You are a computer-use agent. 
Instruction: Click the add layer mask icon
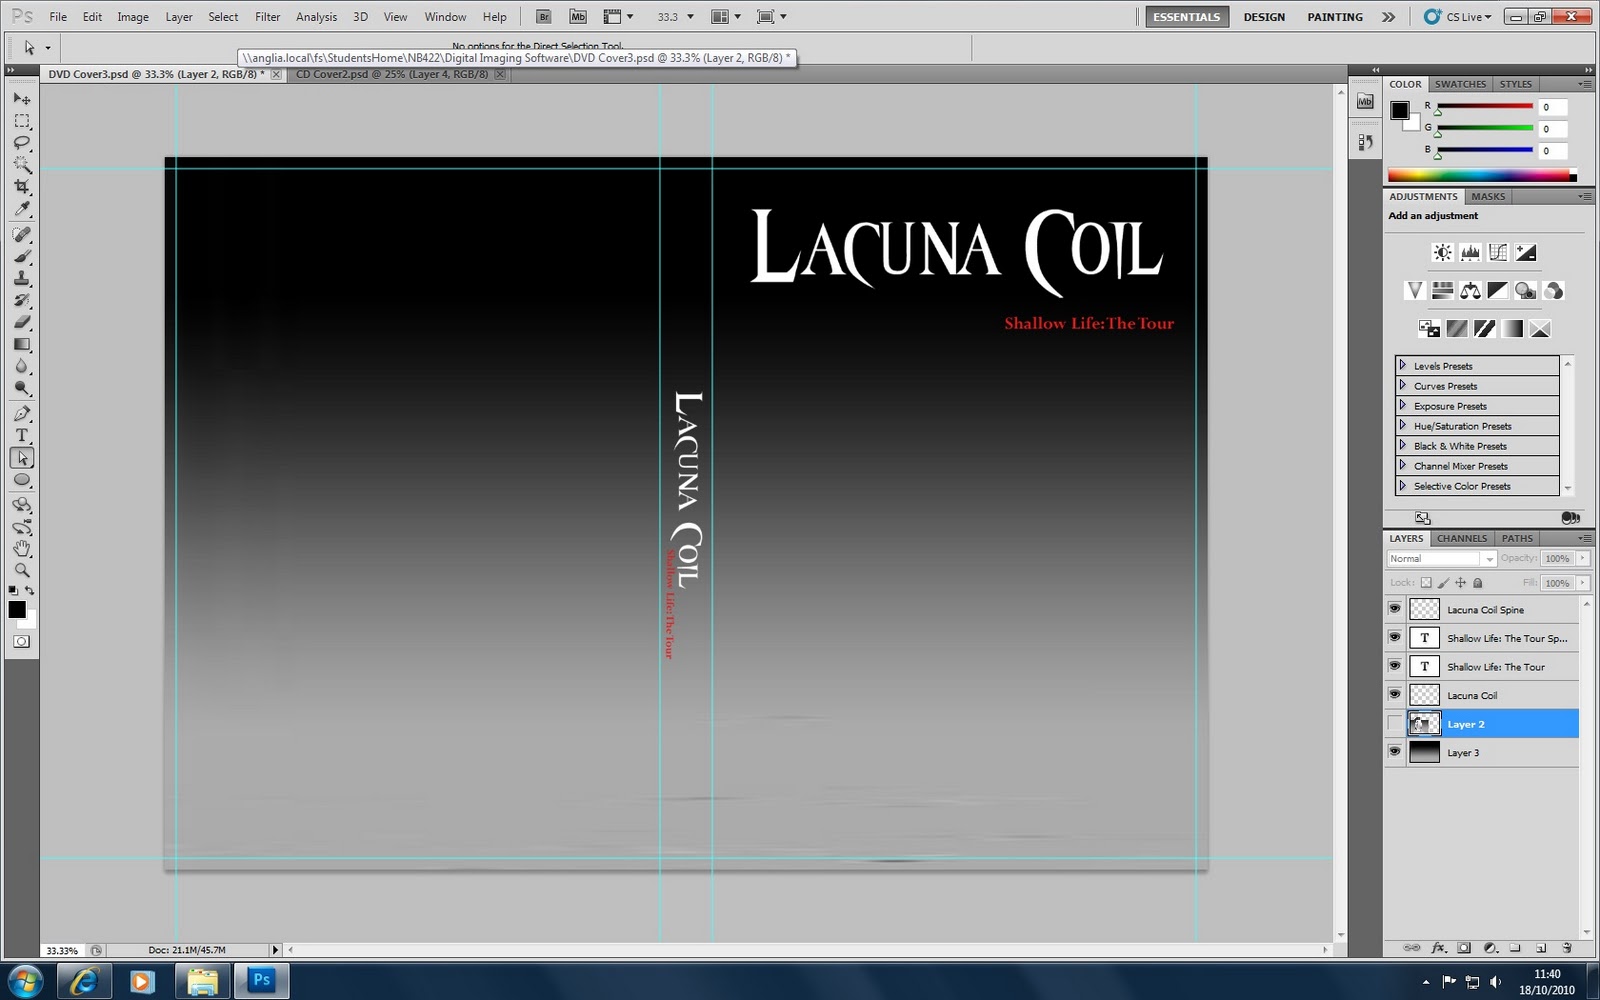pos(1464,948)
